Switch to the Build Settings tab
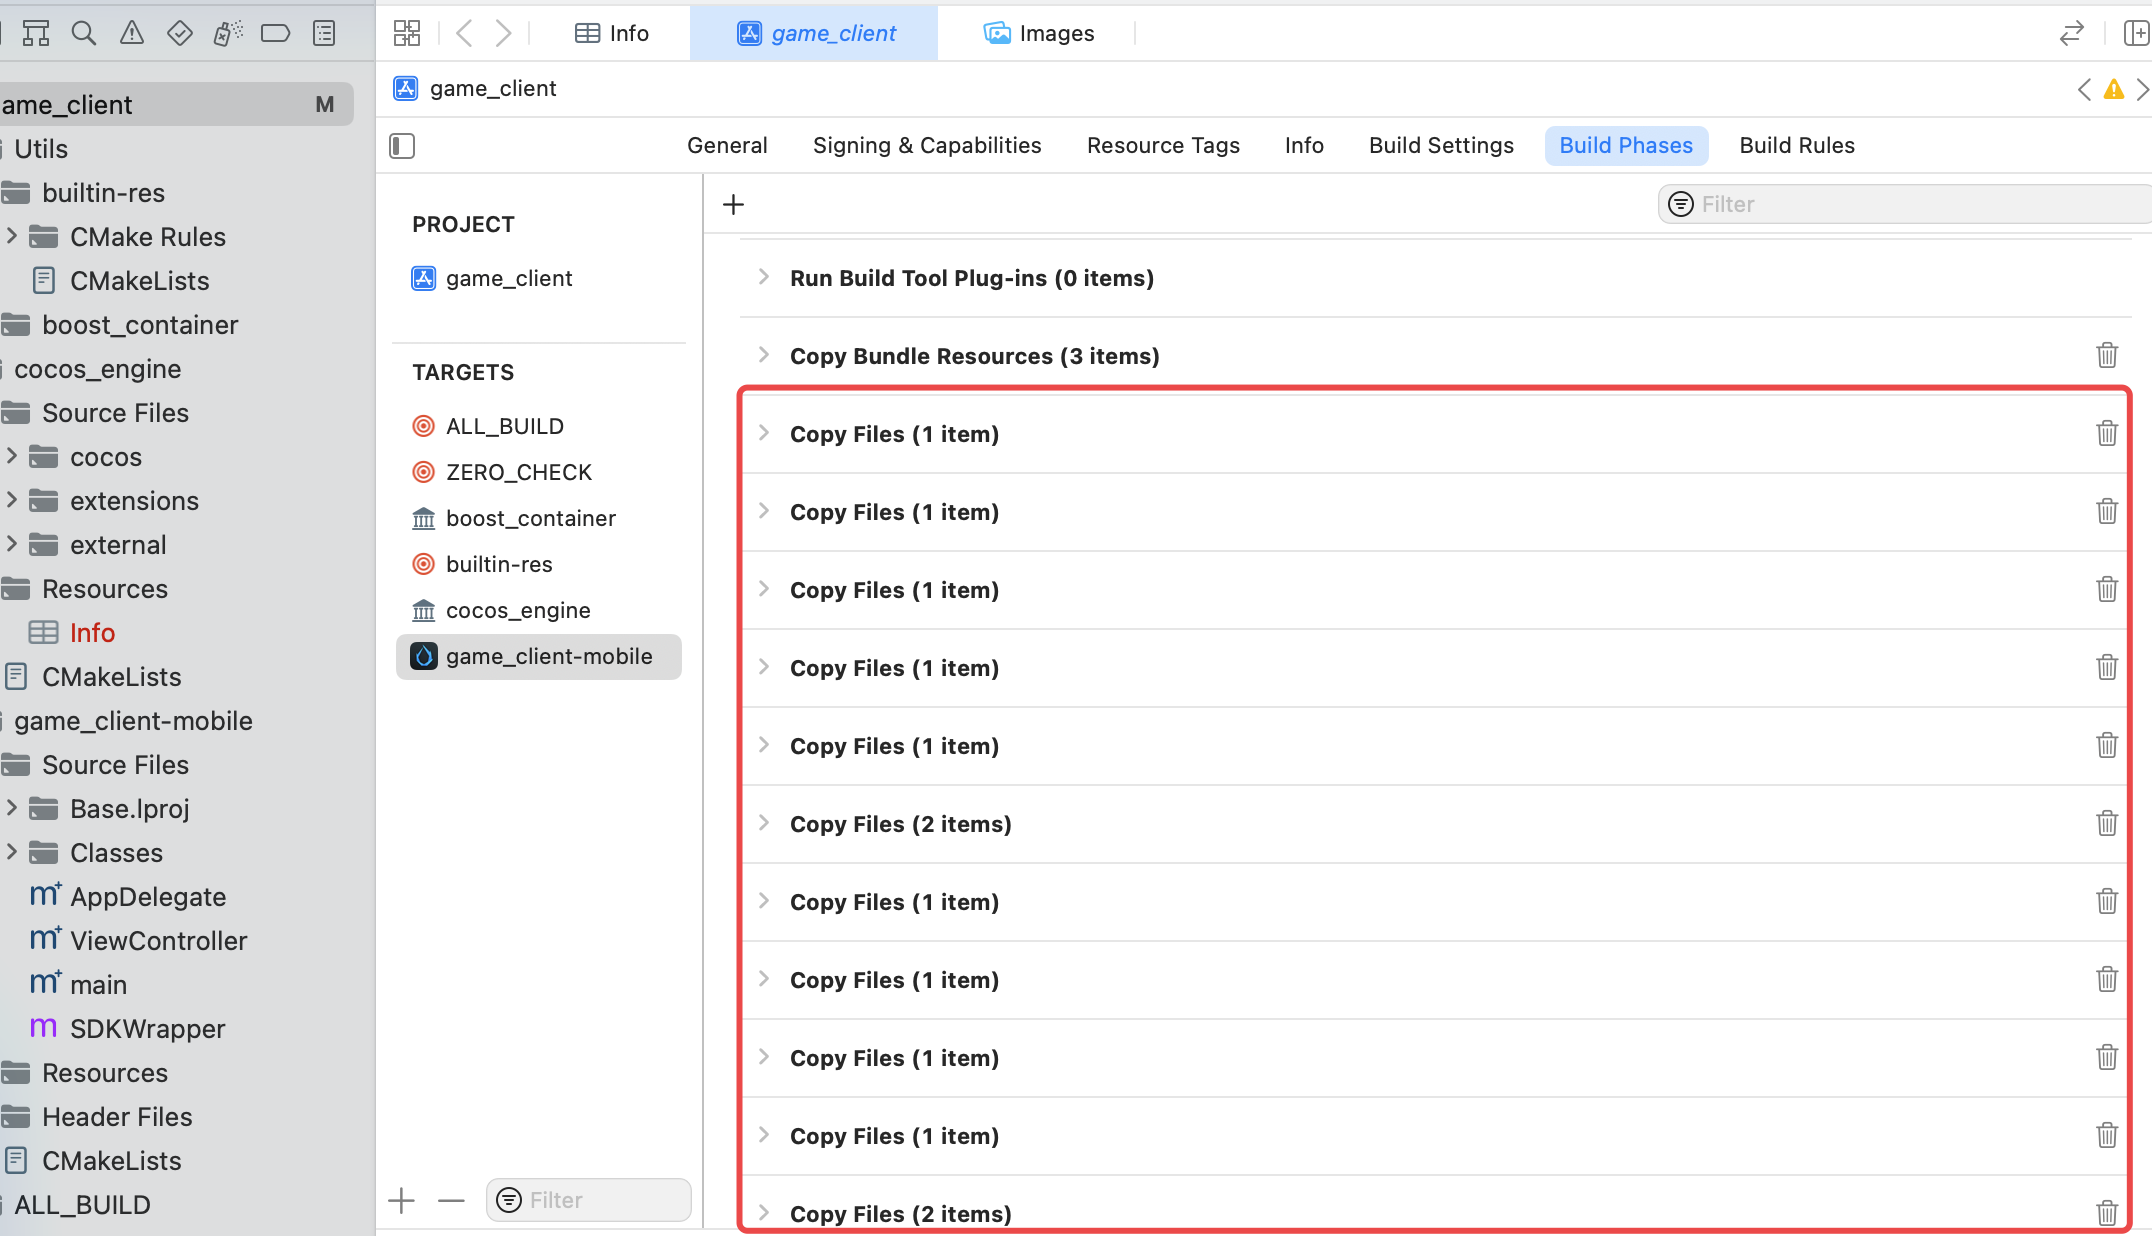The width and height of the screenshot is (2152, 1236). coord(1441,145)
